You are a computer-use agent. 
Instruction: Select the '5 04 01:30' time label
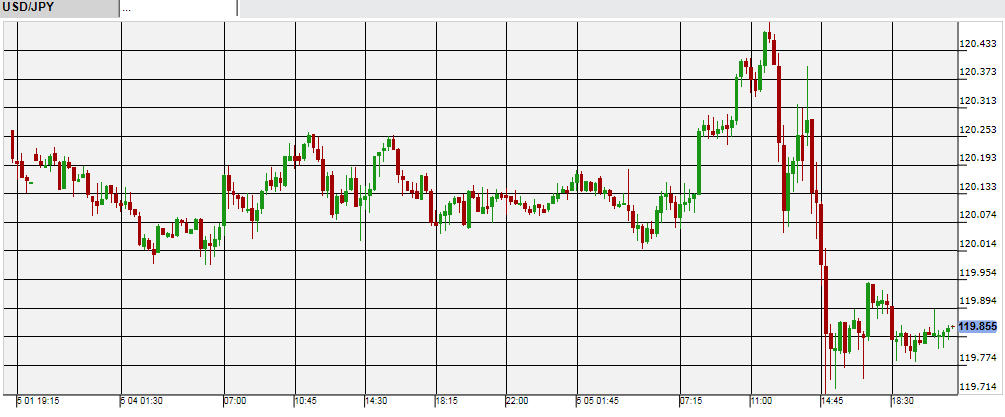pos(142,401)
